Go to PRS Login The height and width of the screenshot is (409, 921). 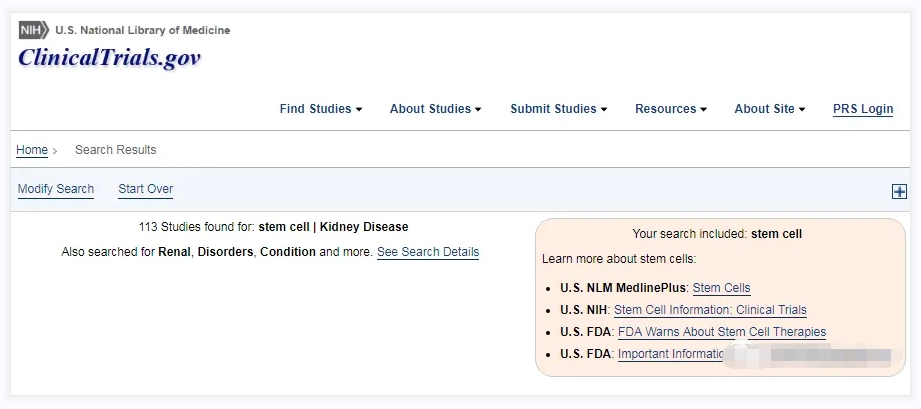(x=863, y=109)
